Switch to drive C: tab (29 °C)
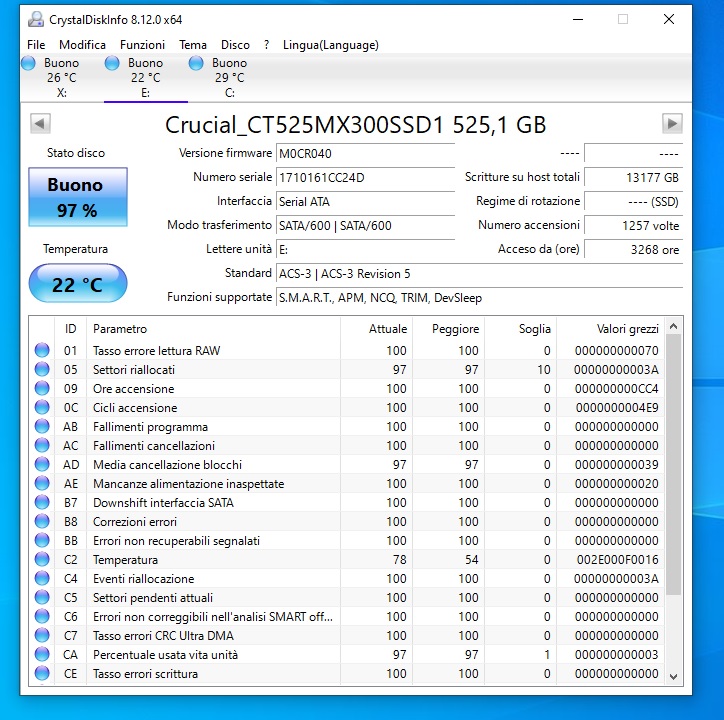 [x=230, y=78]
